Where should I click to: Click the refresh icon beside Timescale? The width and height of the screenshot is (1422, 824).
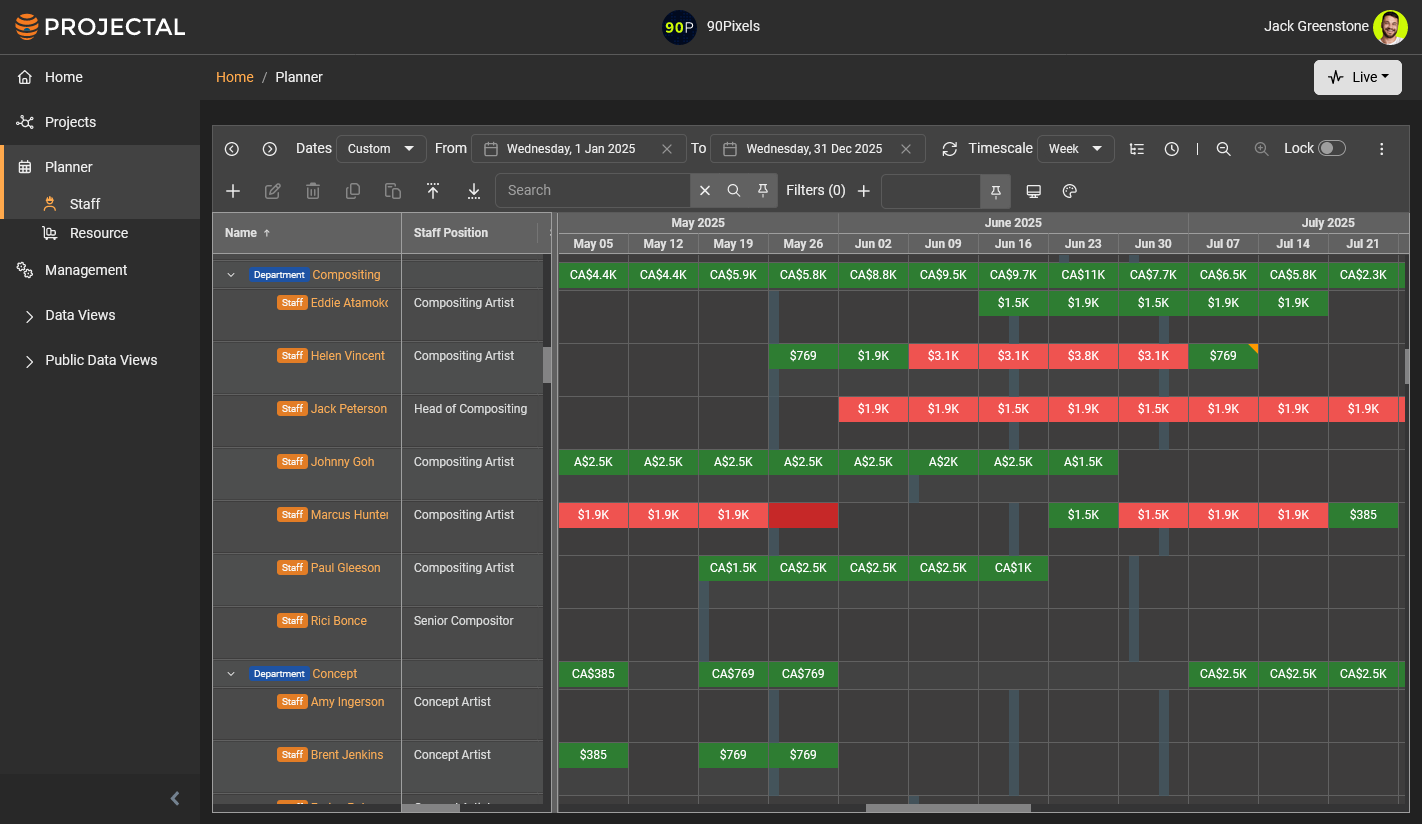pyautogui.click(x=949, y=149)
